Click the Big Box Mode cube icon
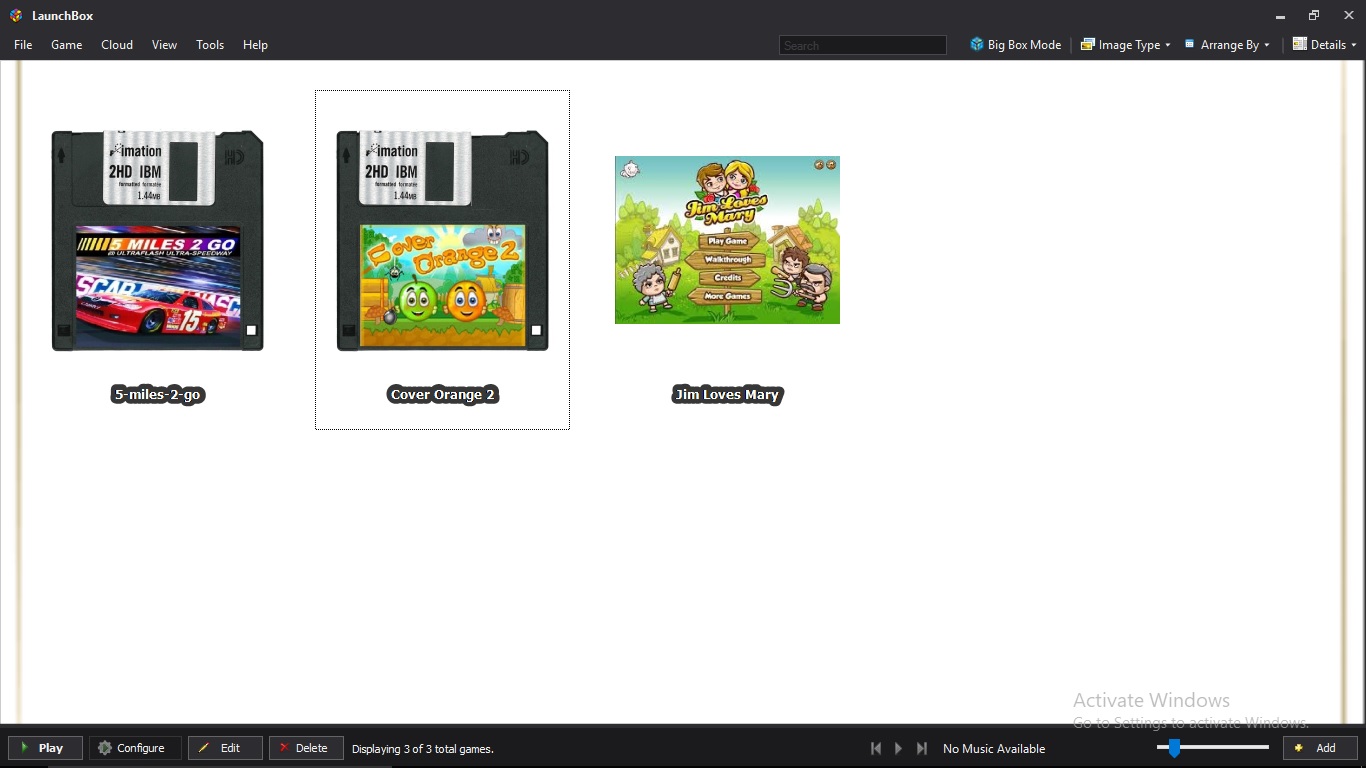1366x768 pixels. pos(977,45)
